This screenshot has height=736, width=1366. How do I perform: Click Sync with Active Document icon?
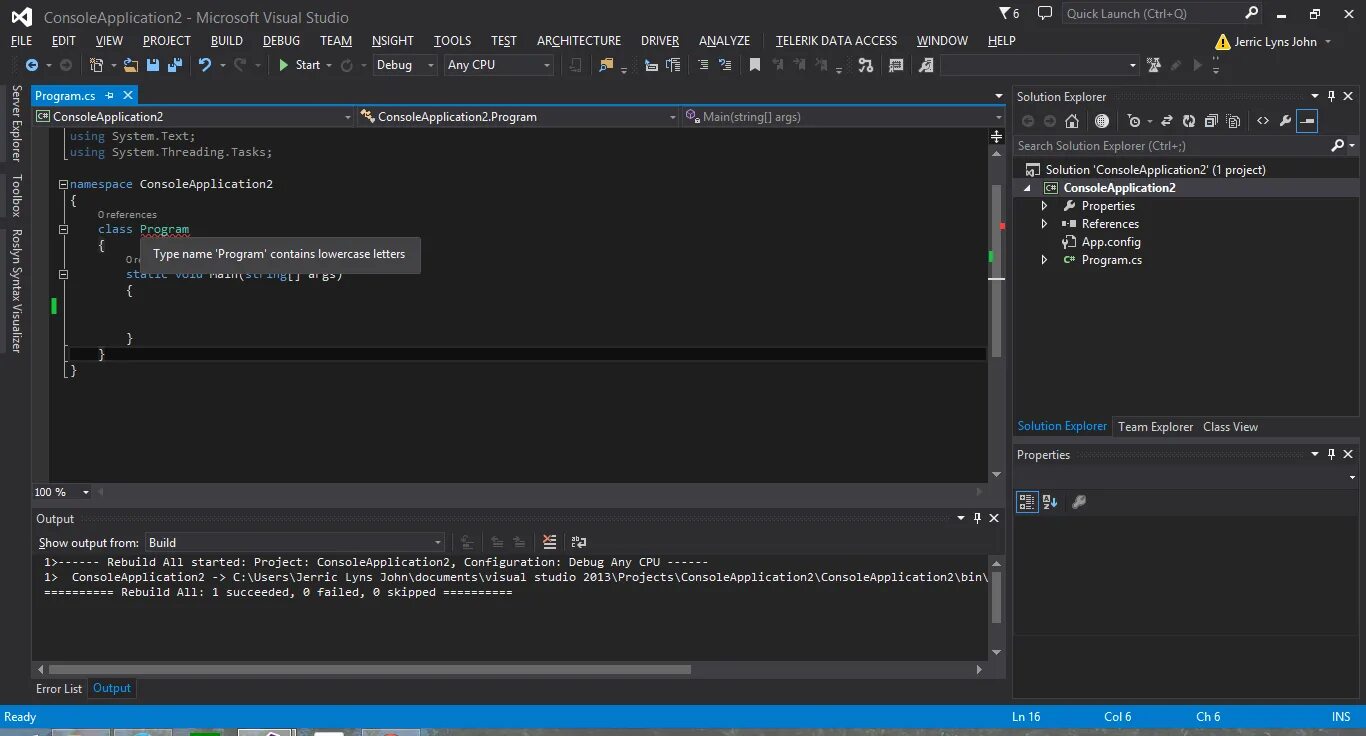point(1166,121)
